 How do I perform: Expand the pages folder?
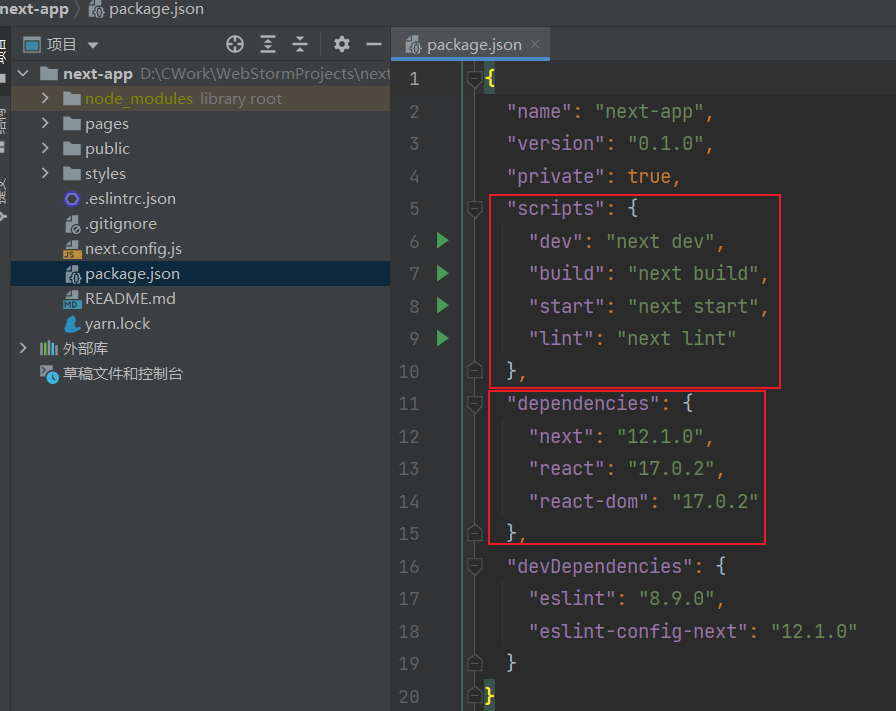click(x=45, y=123)
